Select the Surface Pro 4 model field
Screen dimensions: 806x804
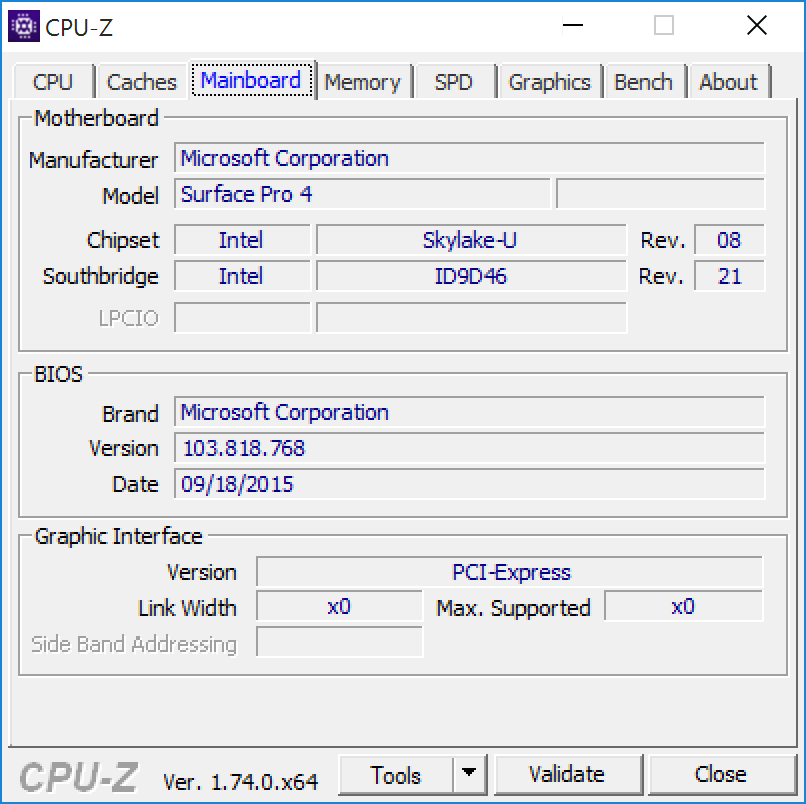(362, 194)
